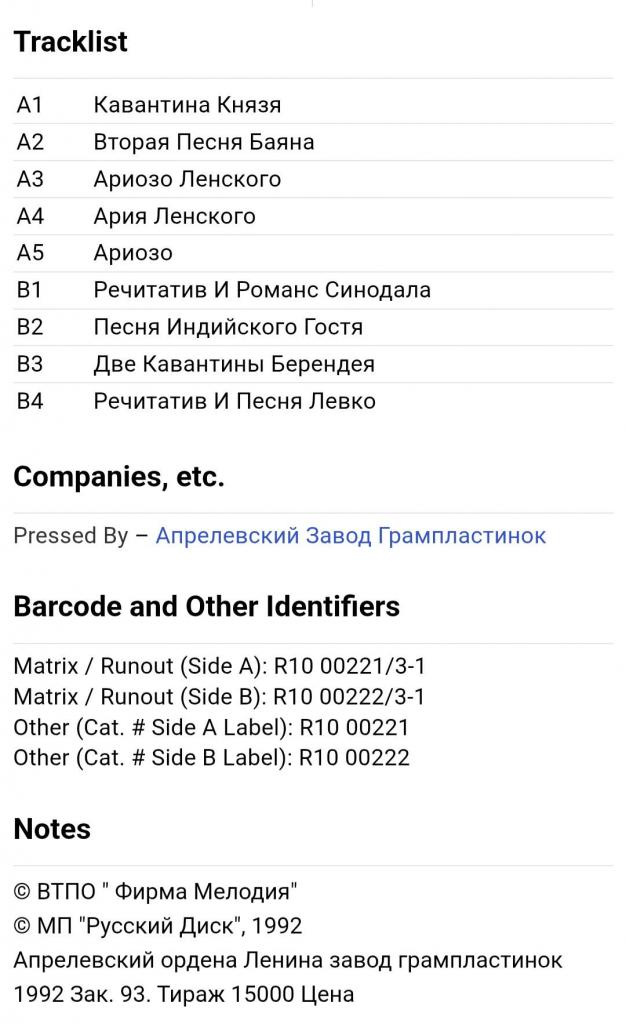Click the "Pressed By" label text
Image resolution: width=626 pixels, height=1024 pixels.
coord(70,535)
